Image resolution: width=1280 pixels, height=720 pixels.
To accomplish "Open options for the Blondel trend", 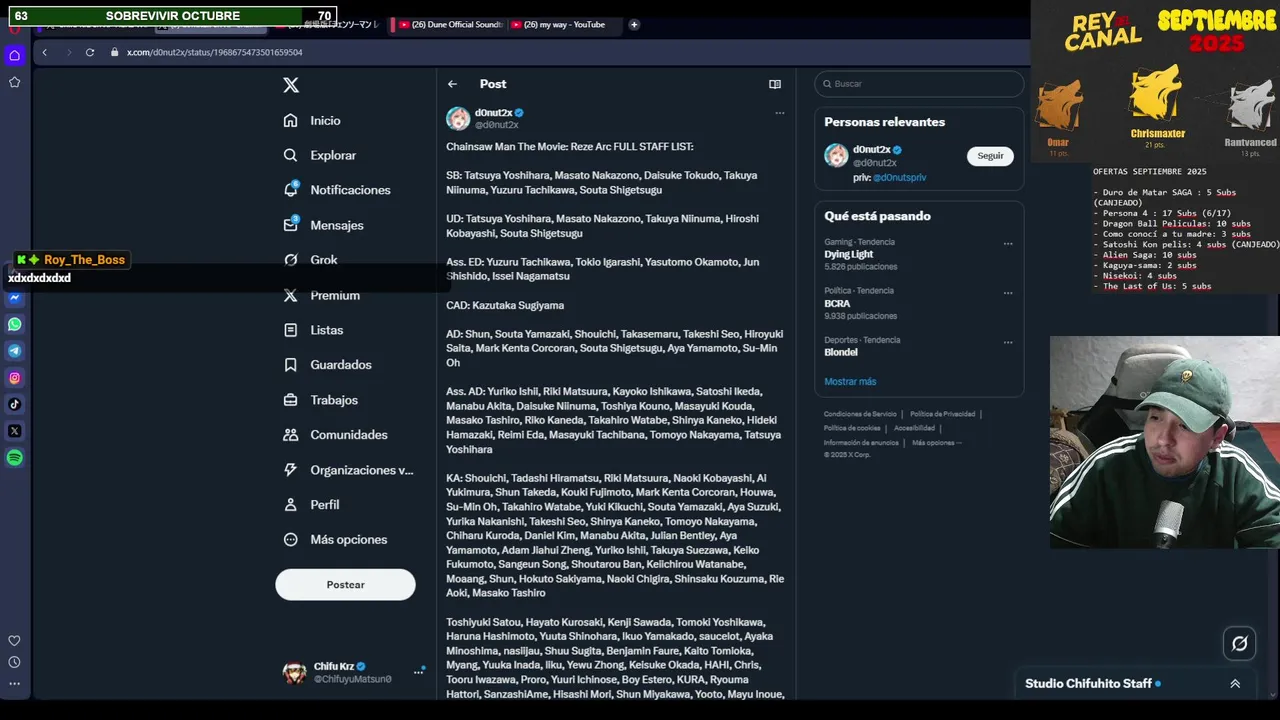I will [1008, 342].
